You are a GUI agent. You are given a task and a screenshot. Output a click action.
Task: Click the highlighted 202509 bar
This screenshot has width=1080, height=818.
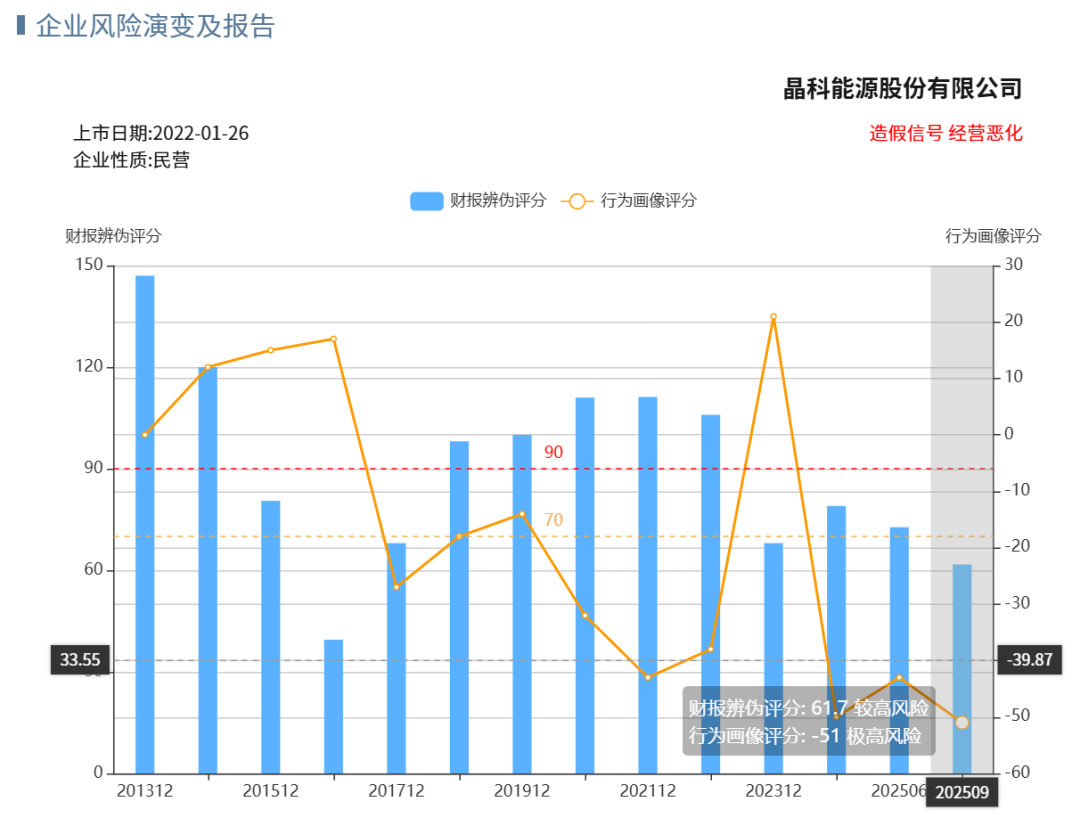click(x=962, y=669)
